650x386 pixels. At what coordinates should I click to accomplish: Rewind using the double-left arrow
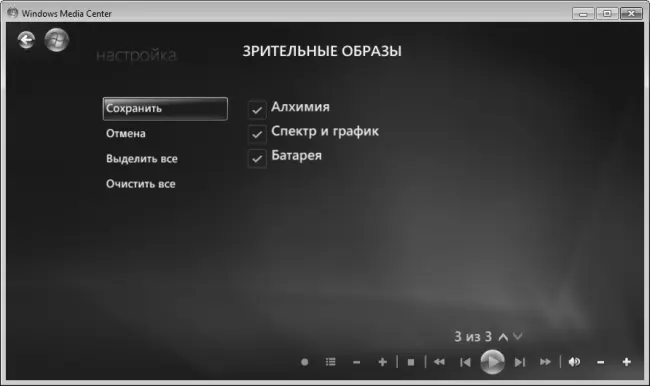tap(439, 362)
